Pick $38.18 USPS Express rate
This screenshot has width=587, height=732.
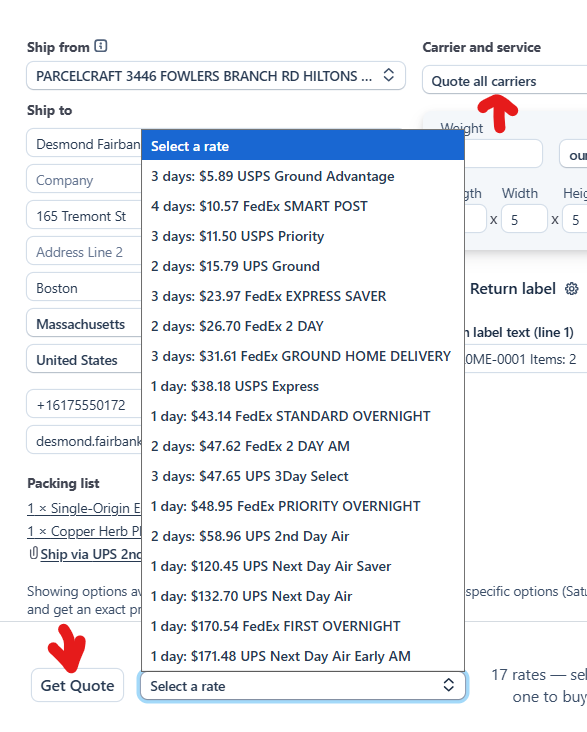pos(303,386)
